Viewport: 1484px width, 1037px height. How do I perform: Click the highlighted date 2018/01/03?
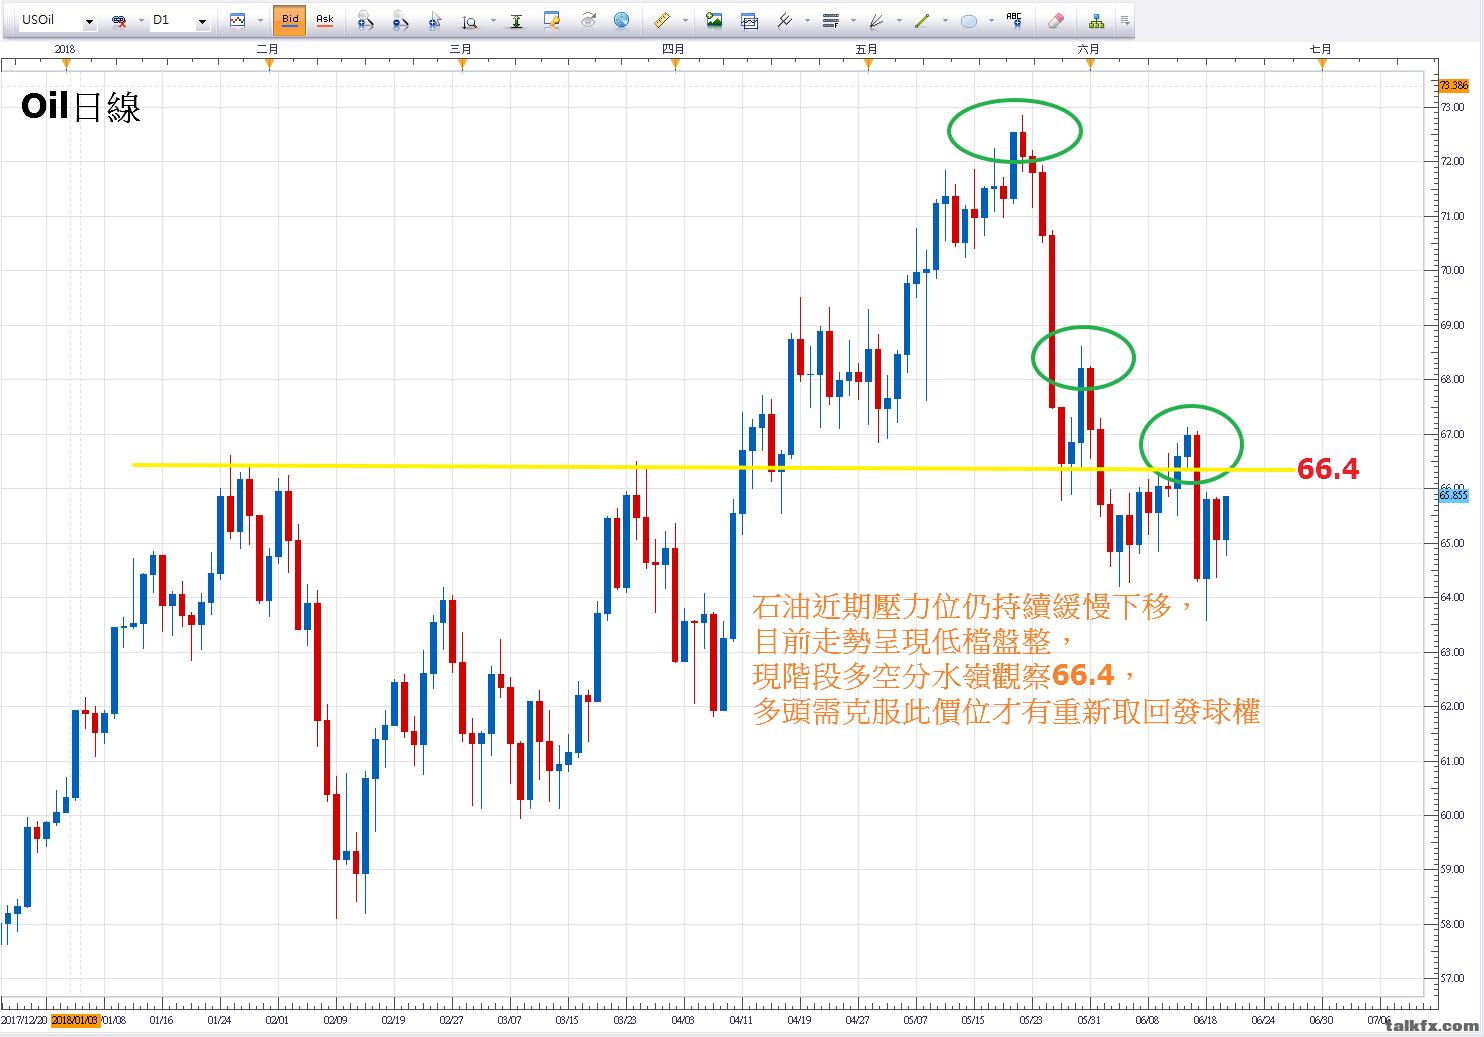[76, 1020]
